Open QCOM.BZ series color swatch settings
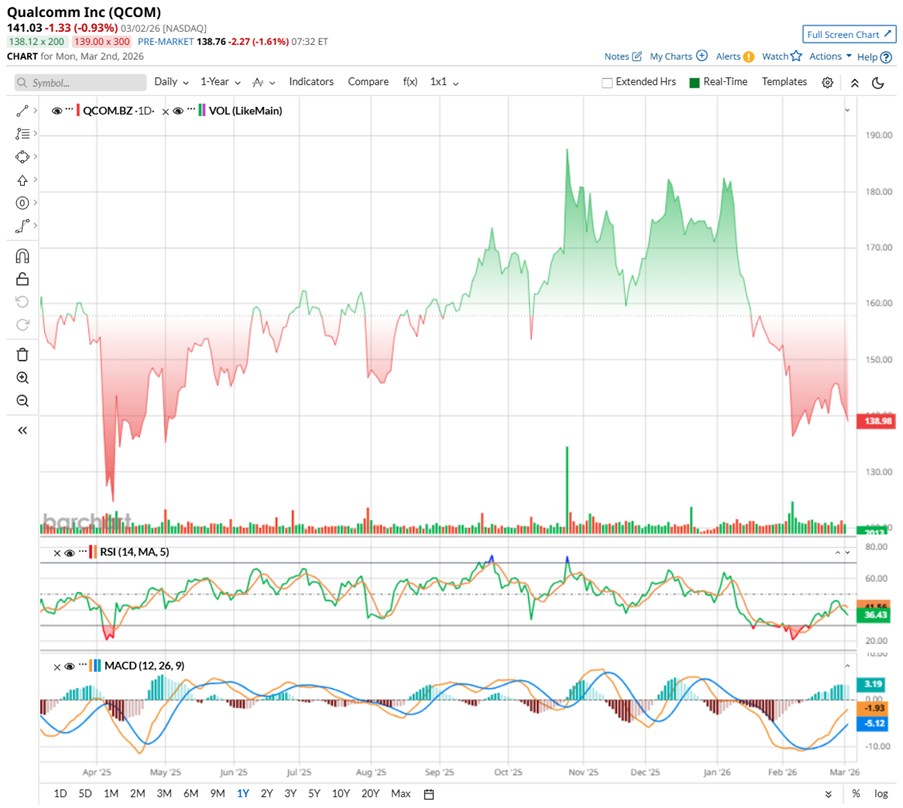Viewport: 903px width, 808px height. [78, 111]
